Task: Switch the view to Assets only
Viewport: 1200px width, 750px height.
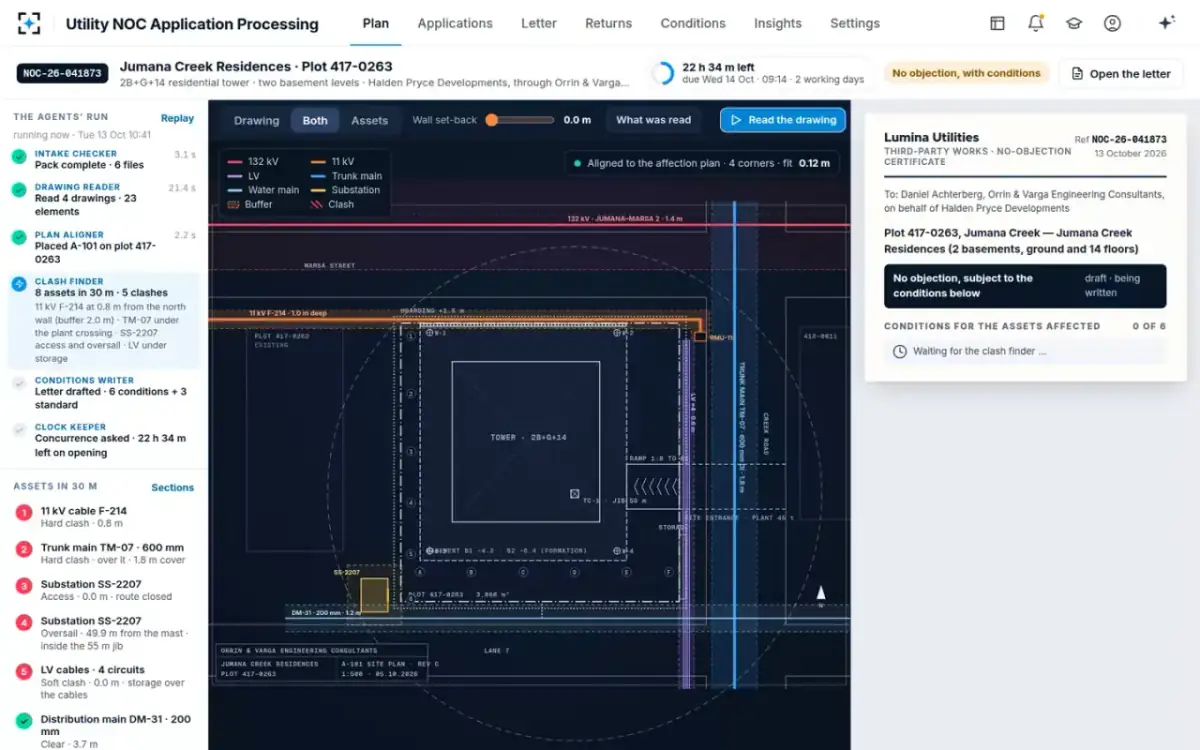Action: point(369,121)
